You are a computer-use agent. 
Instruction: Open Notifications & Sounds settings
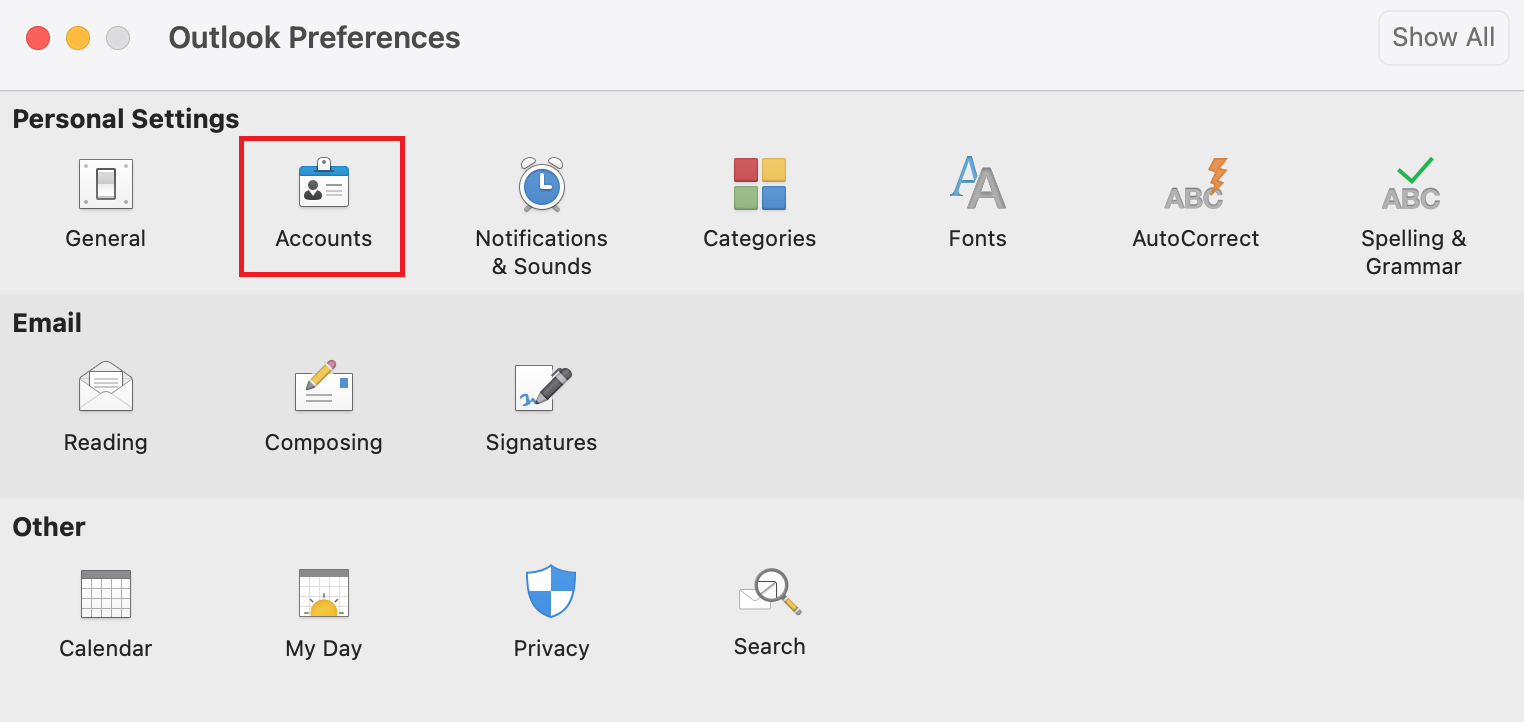[x=541, y=186]
